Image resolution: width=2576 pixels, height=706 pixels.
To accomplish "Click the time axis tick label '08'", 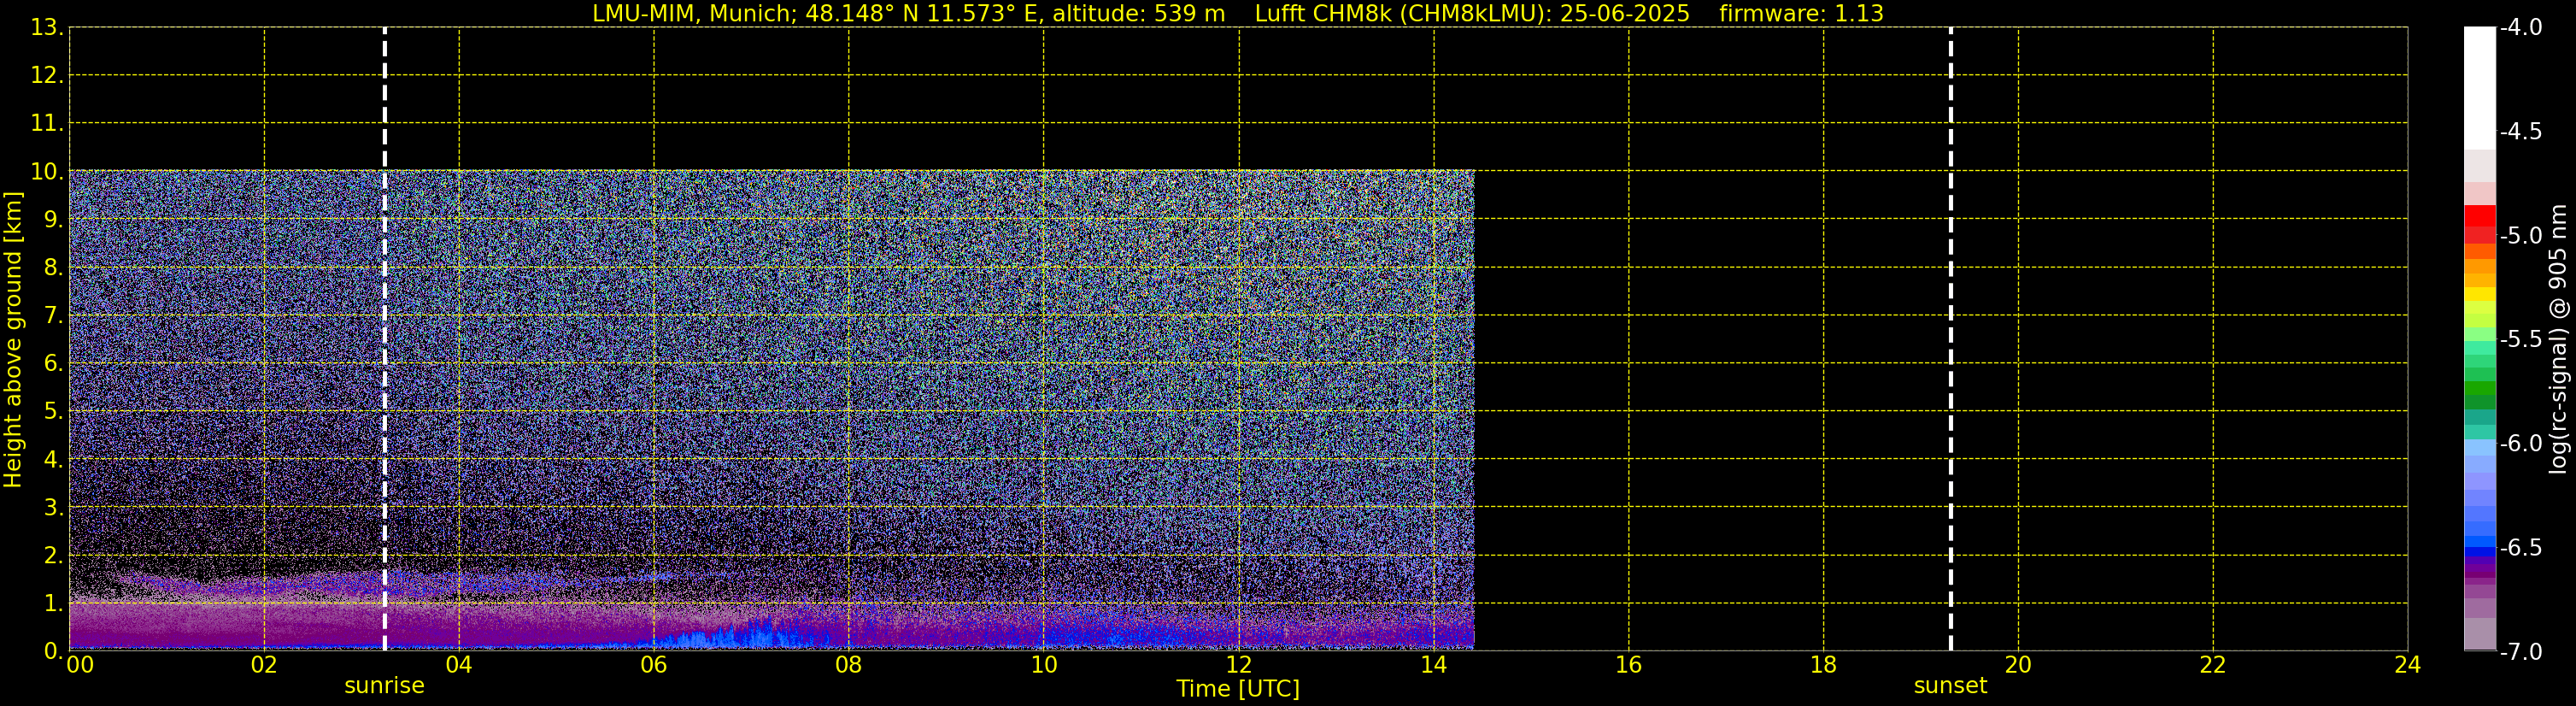I will click(849, 665).
